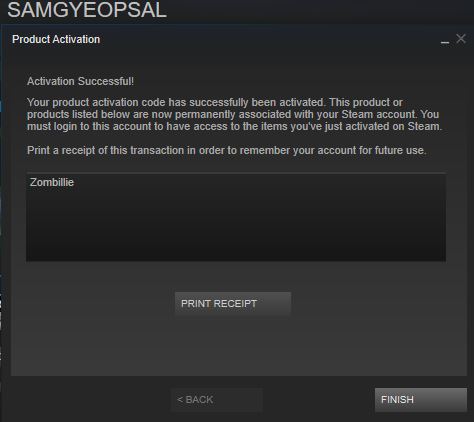
Task: Click blank dialog area below Print Receipt
Action: [233, 345]
